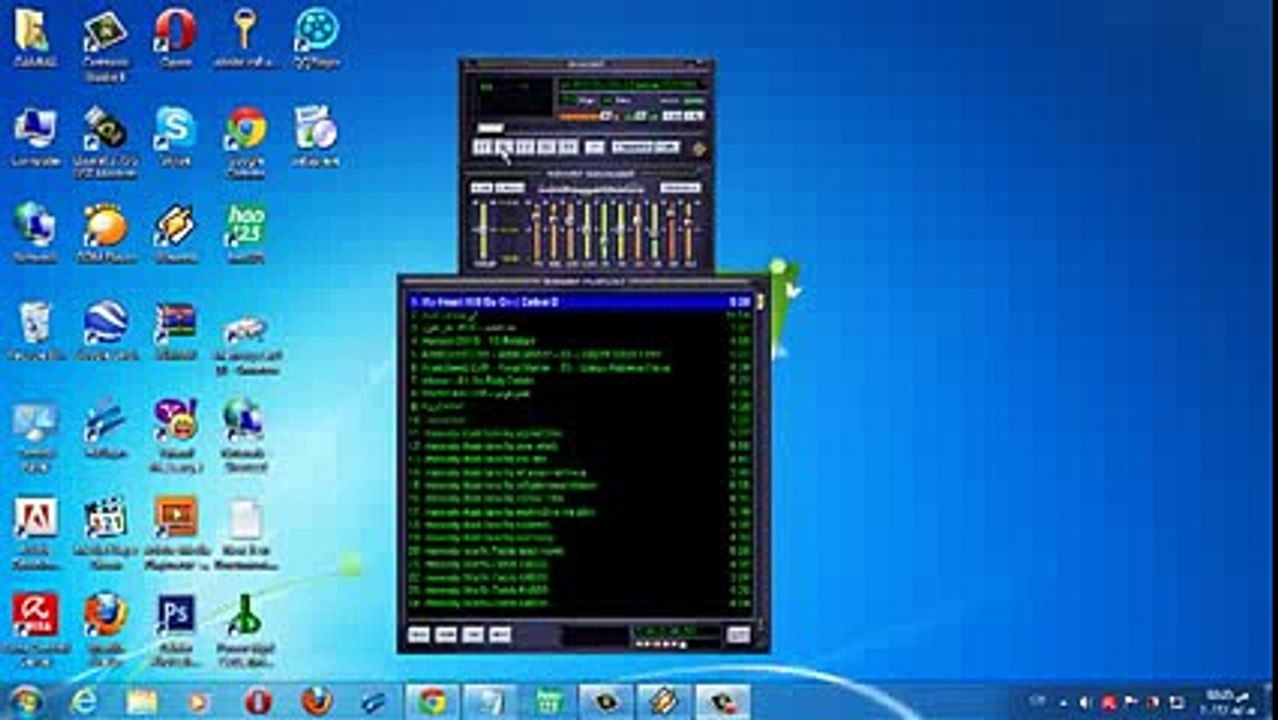Toggle the playlist window PL button
Image resolution: width=1278 pixels, height=720 pixels.
pyautogui.click(x=694, y=116)
